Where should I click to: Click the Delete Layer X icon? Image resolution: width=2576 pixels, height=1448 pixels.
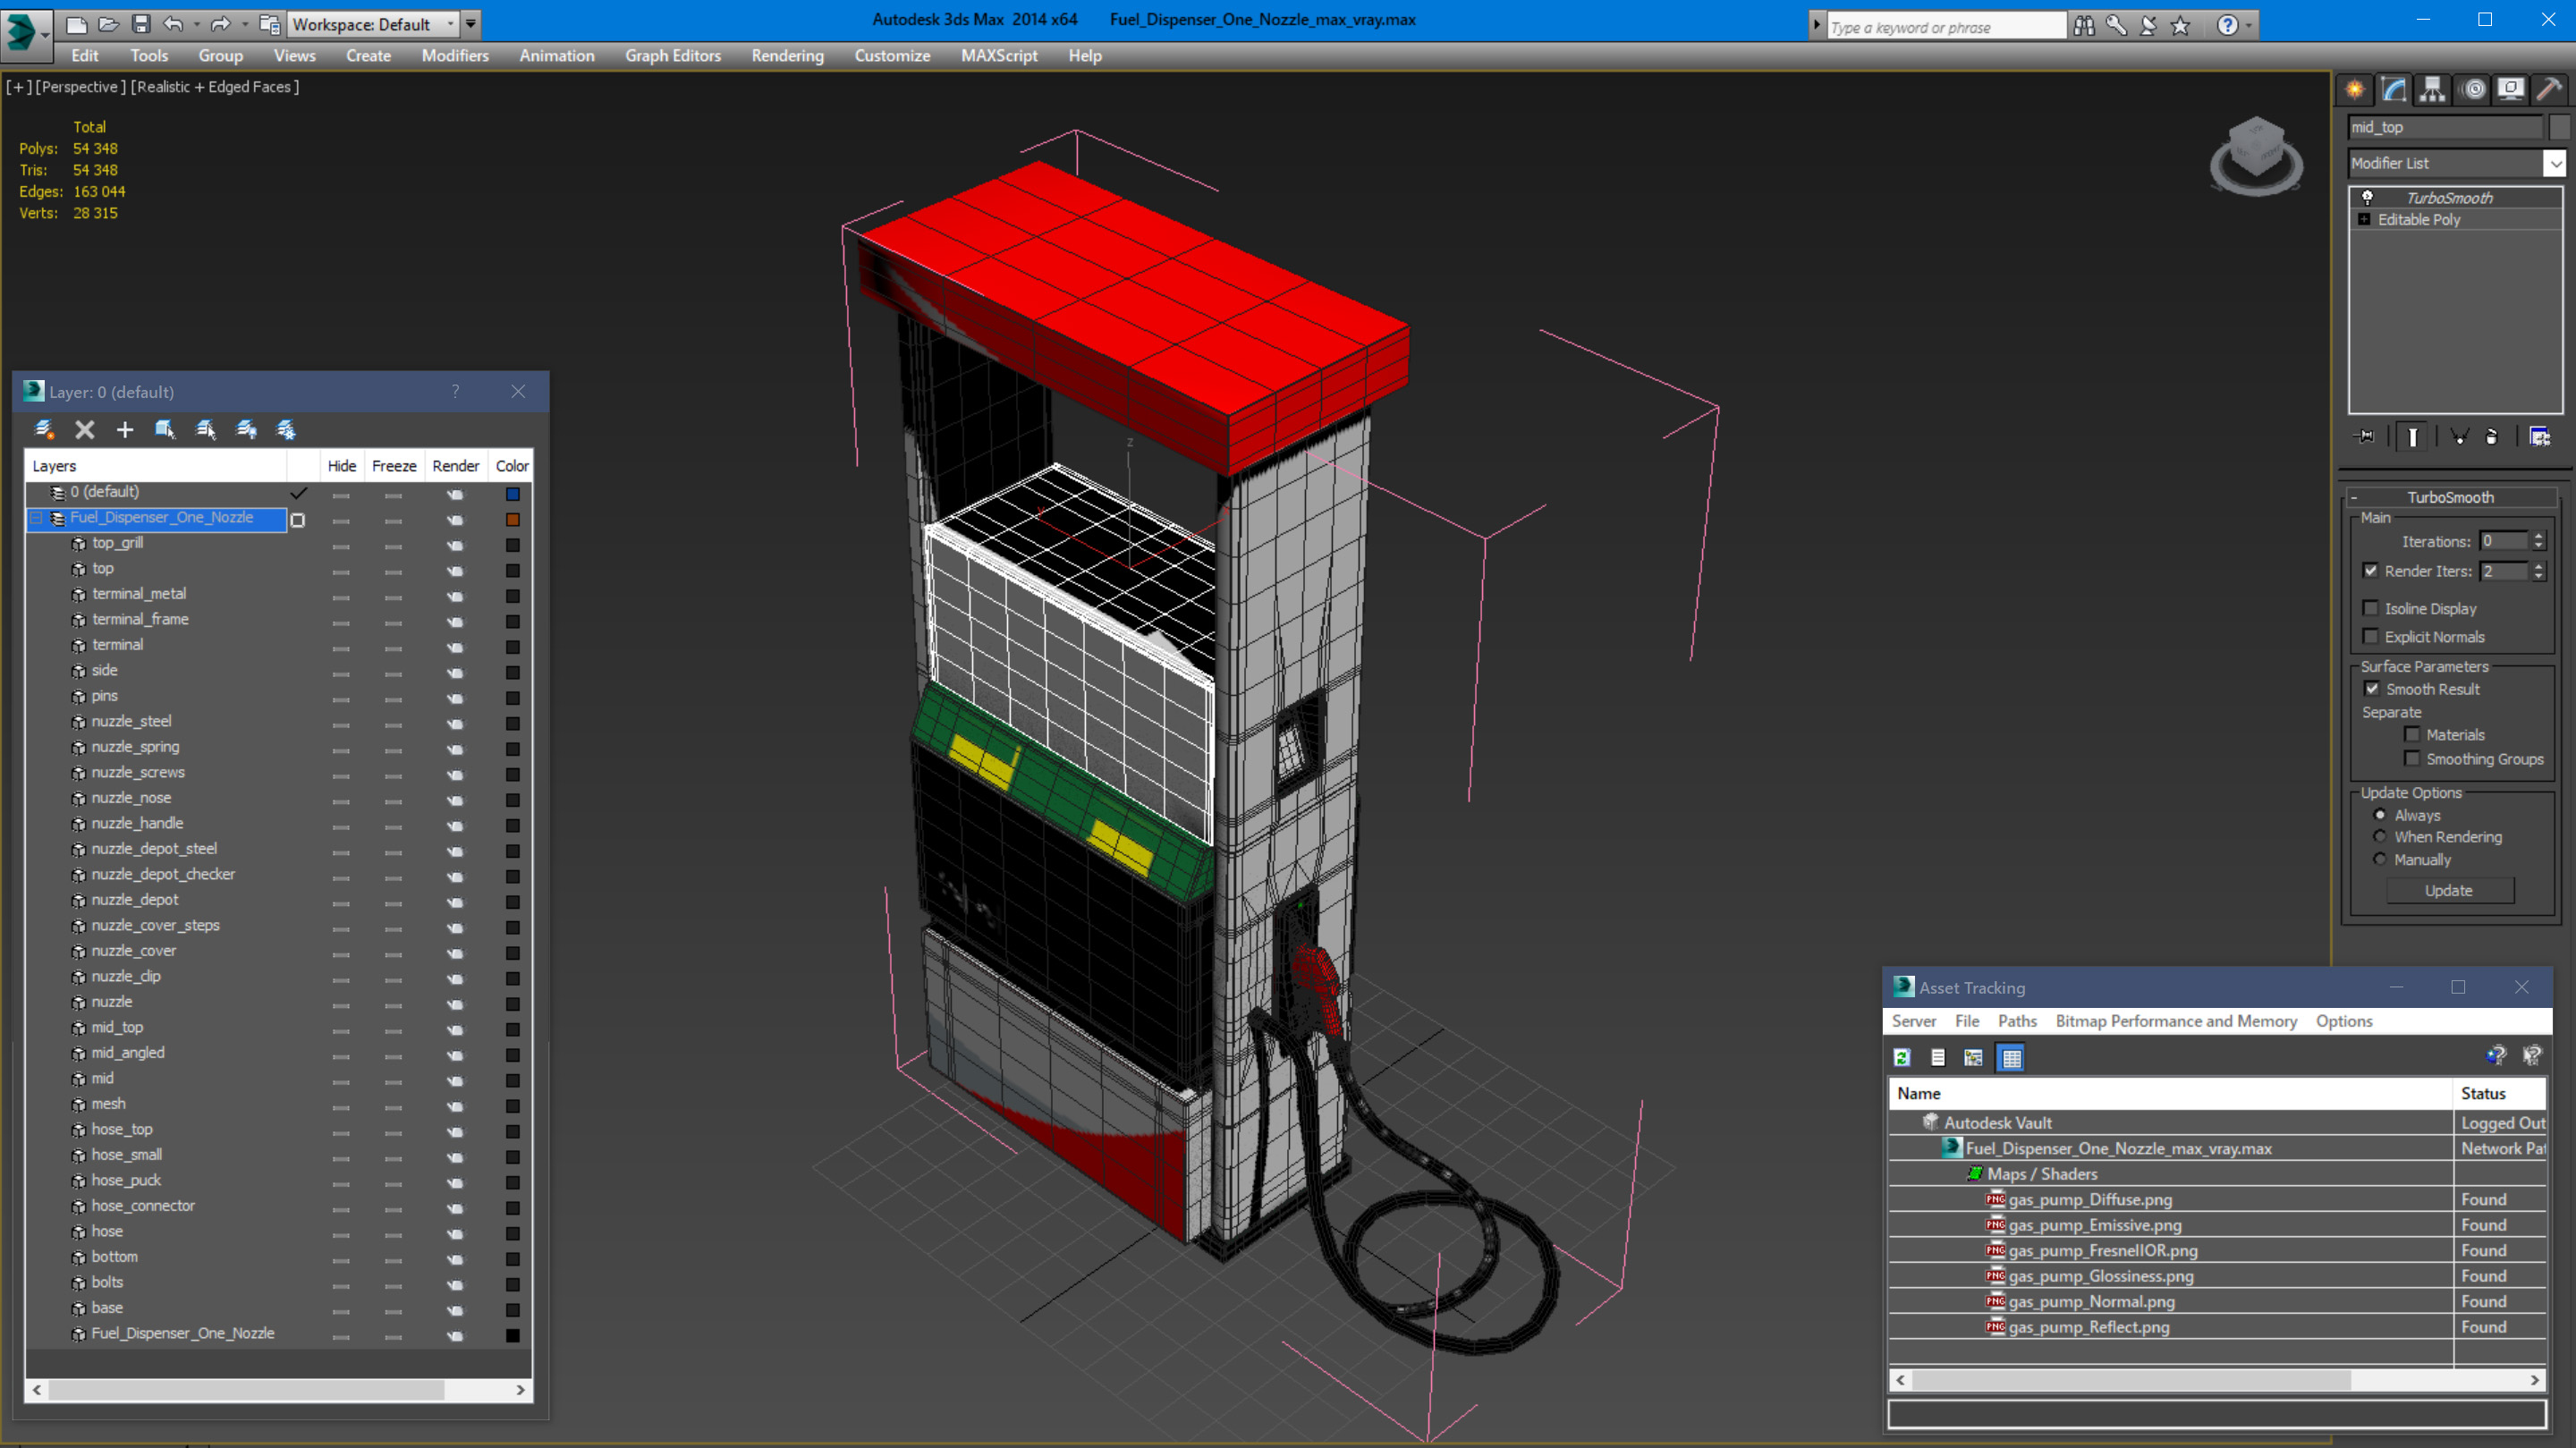[x=85, y=430]
